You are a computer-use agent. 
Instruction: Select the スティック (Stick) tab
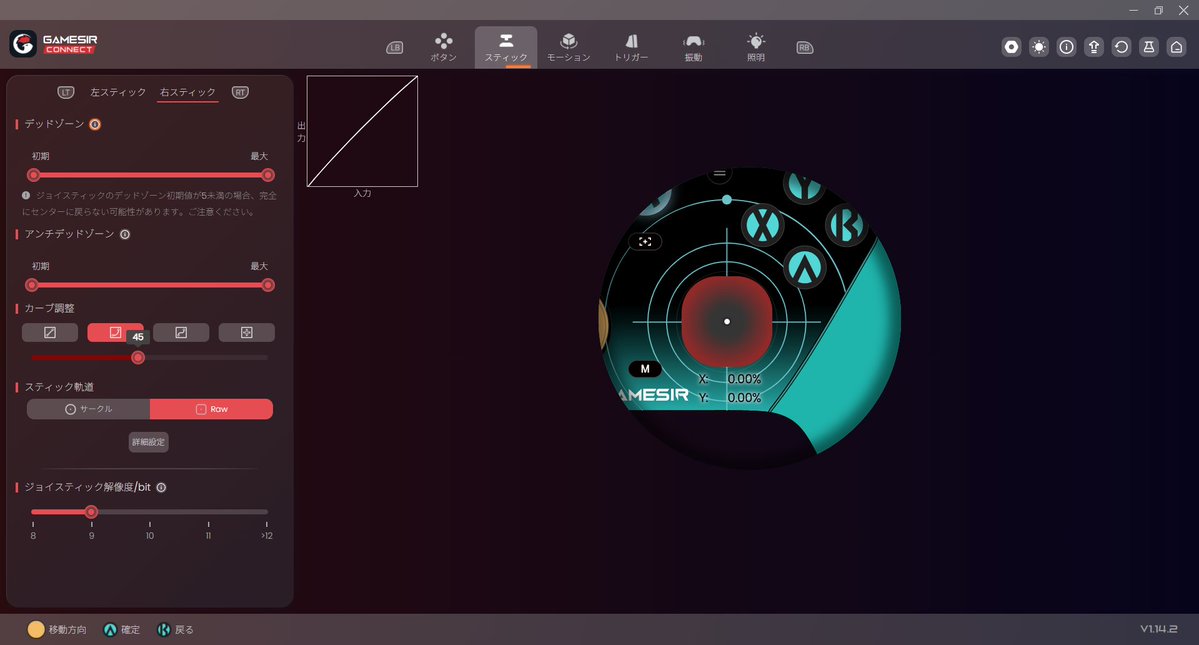pyautogui.click(x=505, y=47)
